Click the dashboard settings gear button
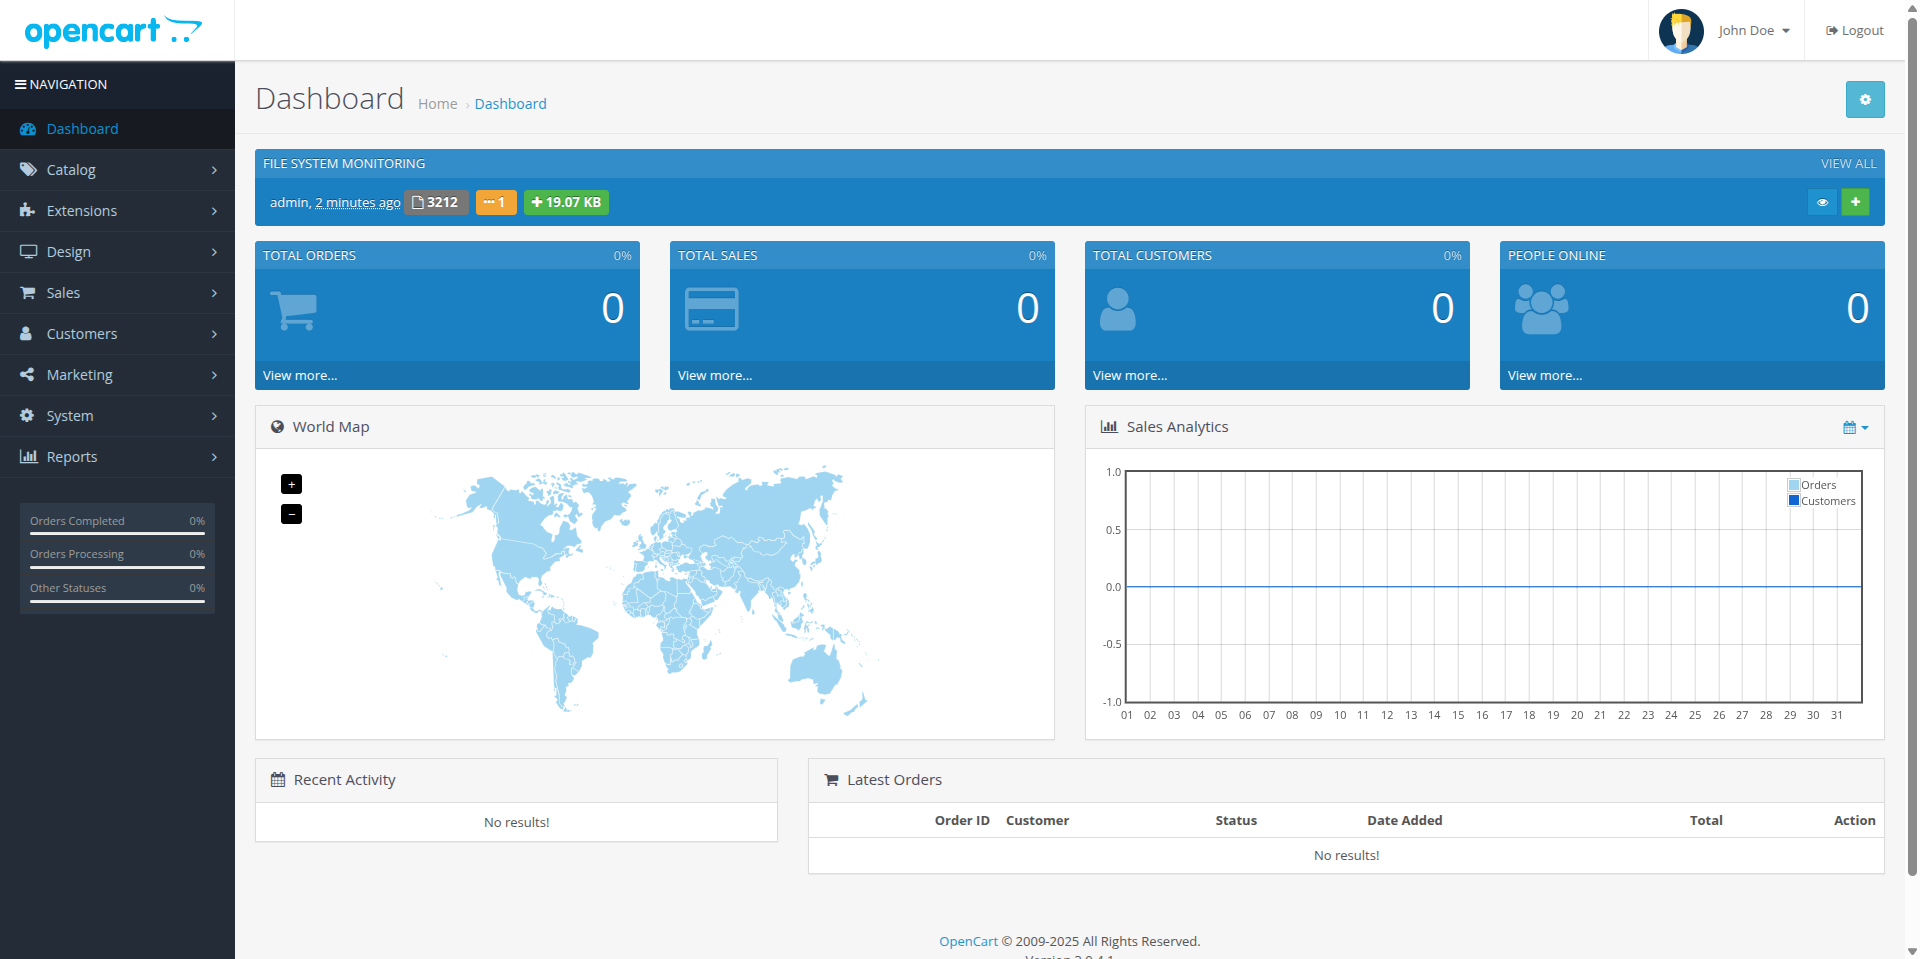 [x=1864, y=100]
